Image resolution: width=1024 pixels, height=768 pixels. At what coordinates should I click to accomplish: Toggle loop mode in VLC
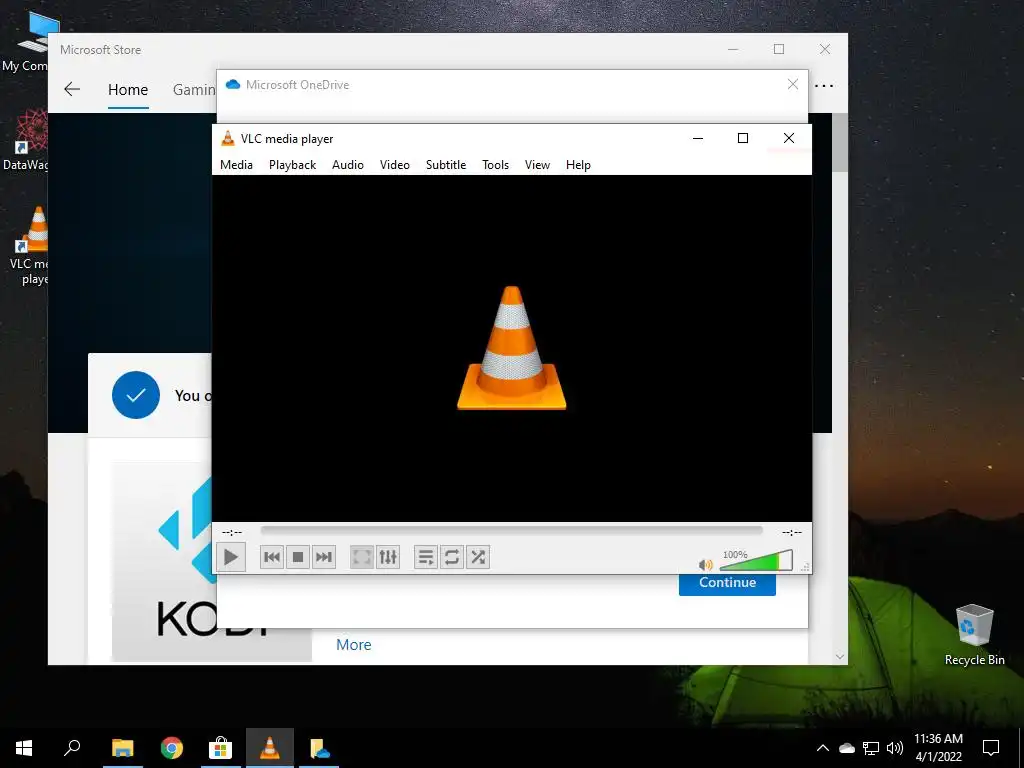[x=452, y=557]
